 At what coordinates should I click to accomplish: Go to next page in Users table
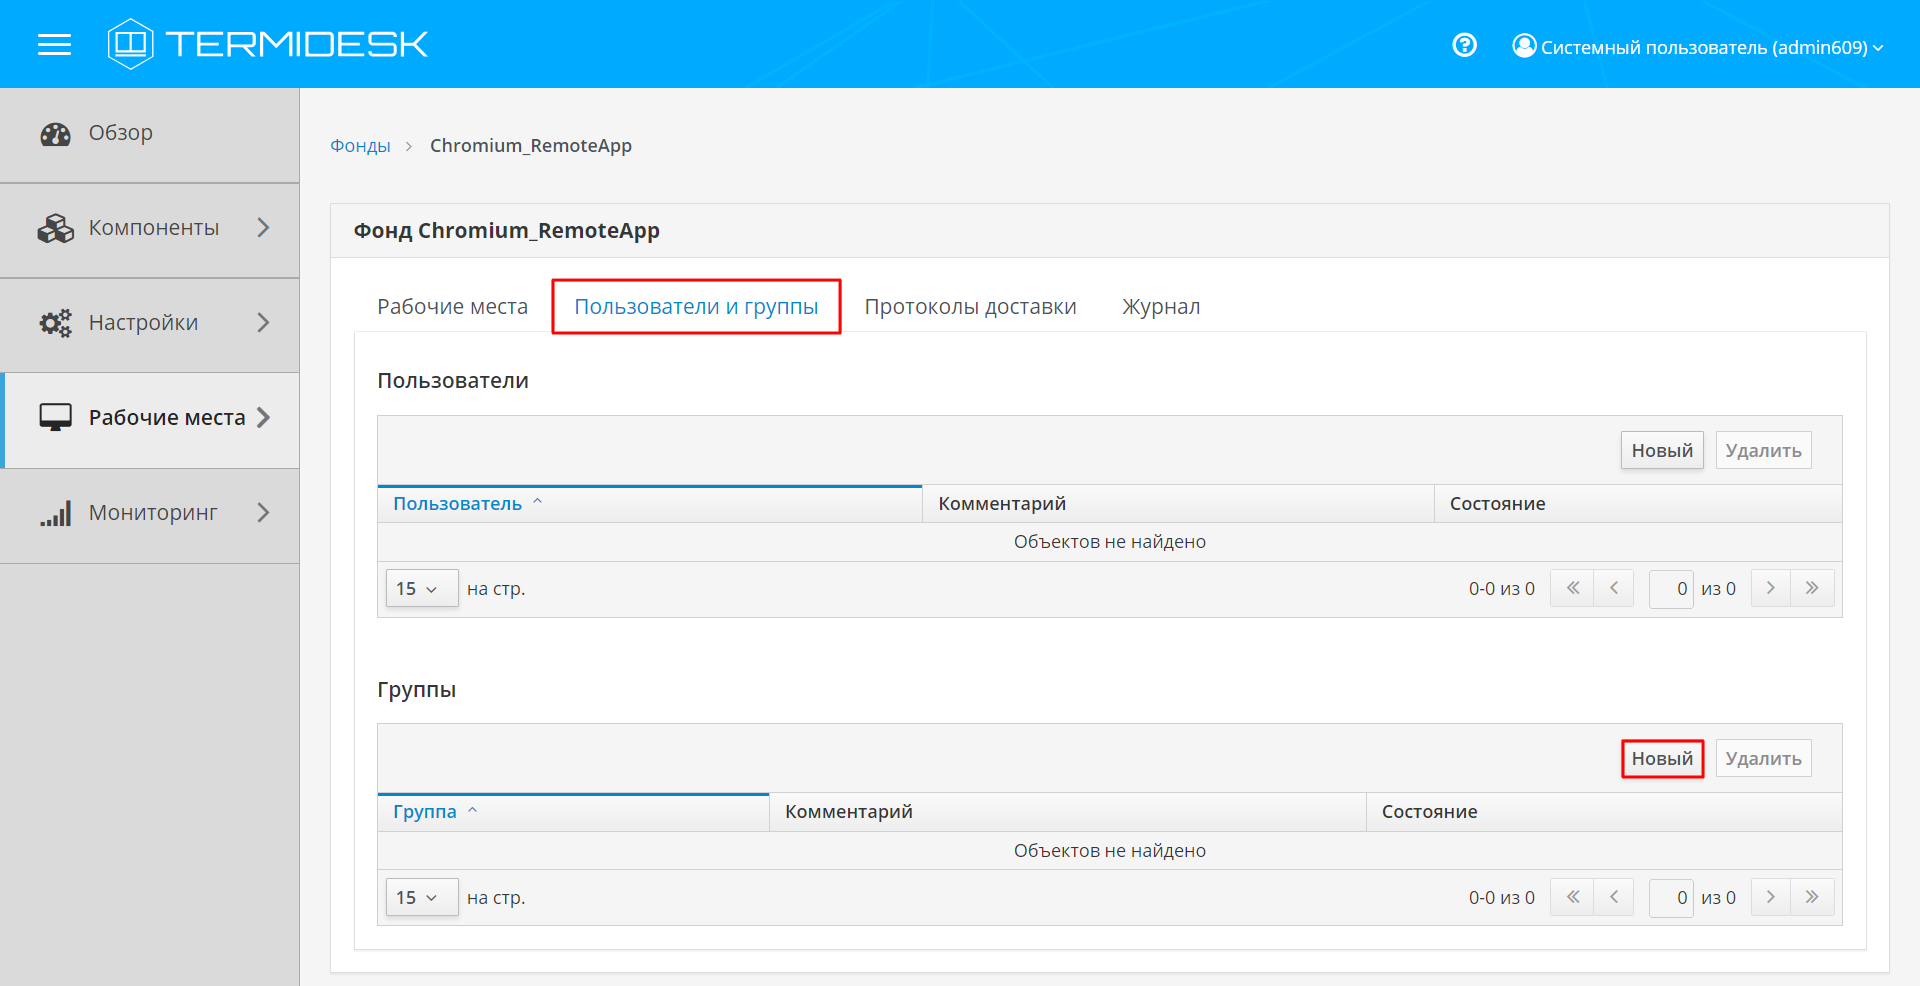[x=1770, y=588]
